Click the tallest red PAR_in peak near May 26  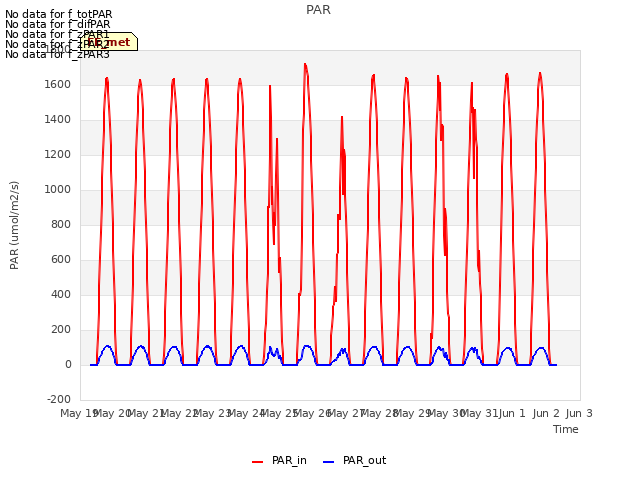point(305,65)
